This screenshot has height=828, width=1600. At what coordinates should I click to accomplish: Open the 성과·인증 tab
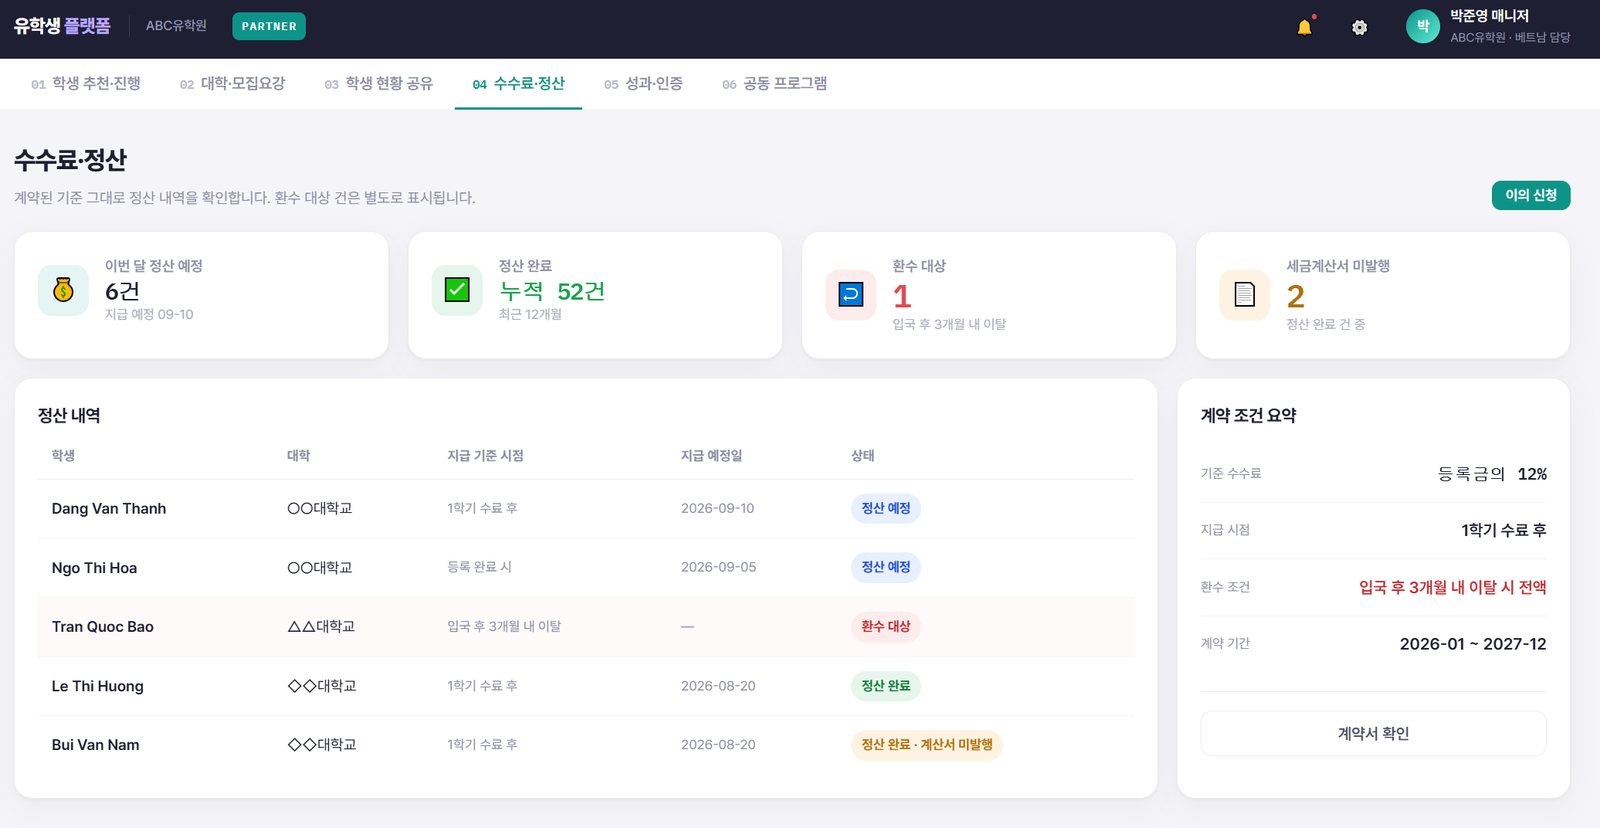pos(643,84)
